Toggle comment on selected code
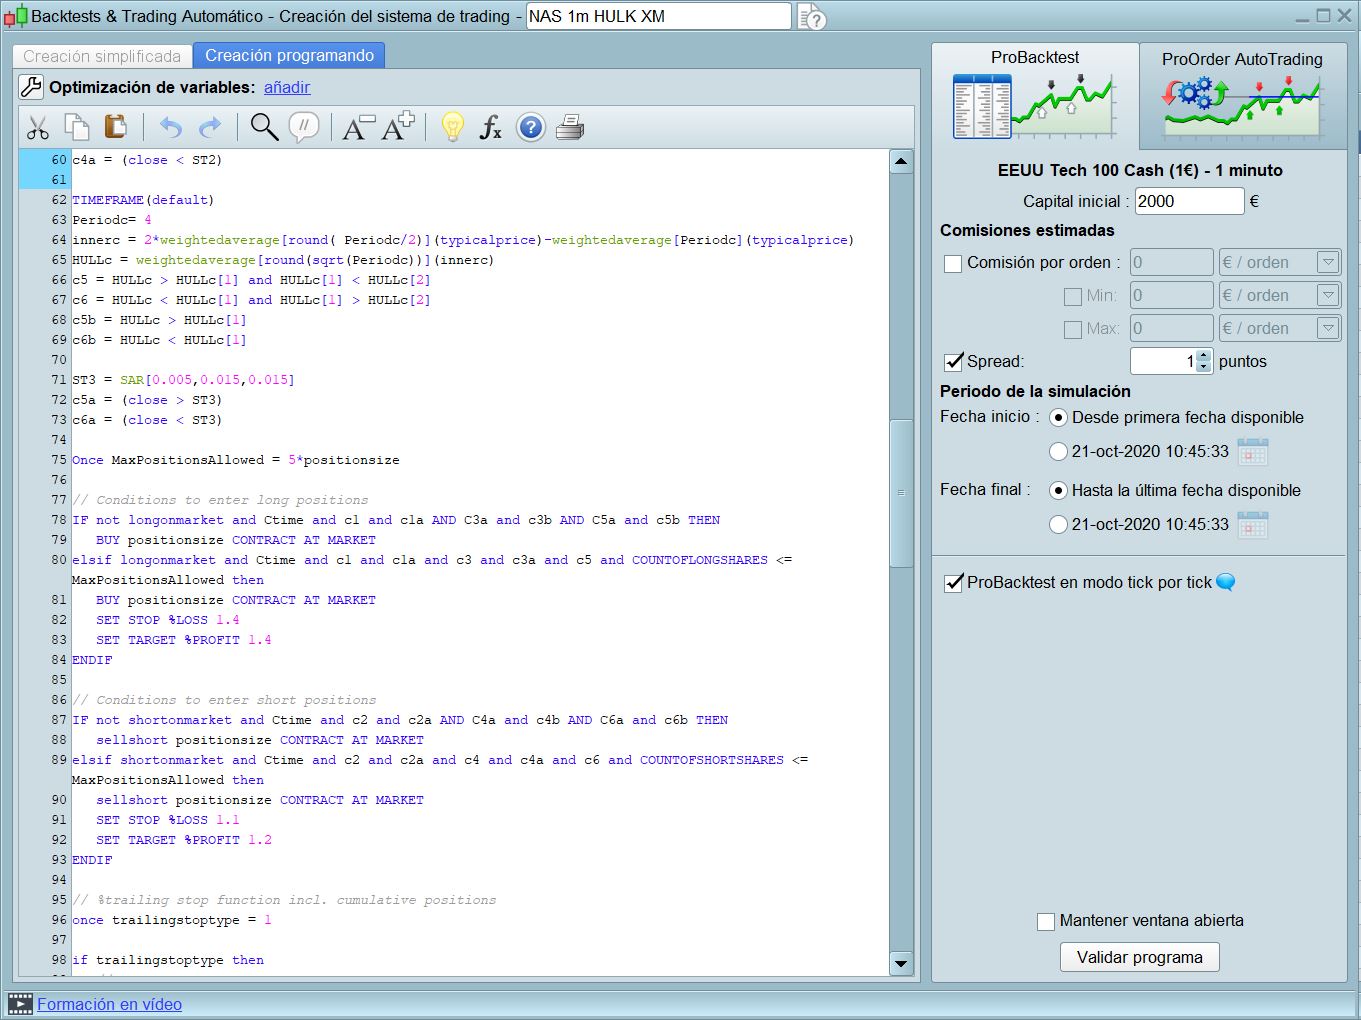This screenshot has width=1361, height=1020. click(304, 127)
